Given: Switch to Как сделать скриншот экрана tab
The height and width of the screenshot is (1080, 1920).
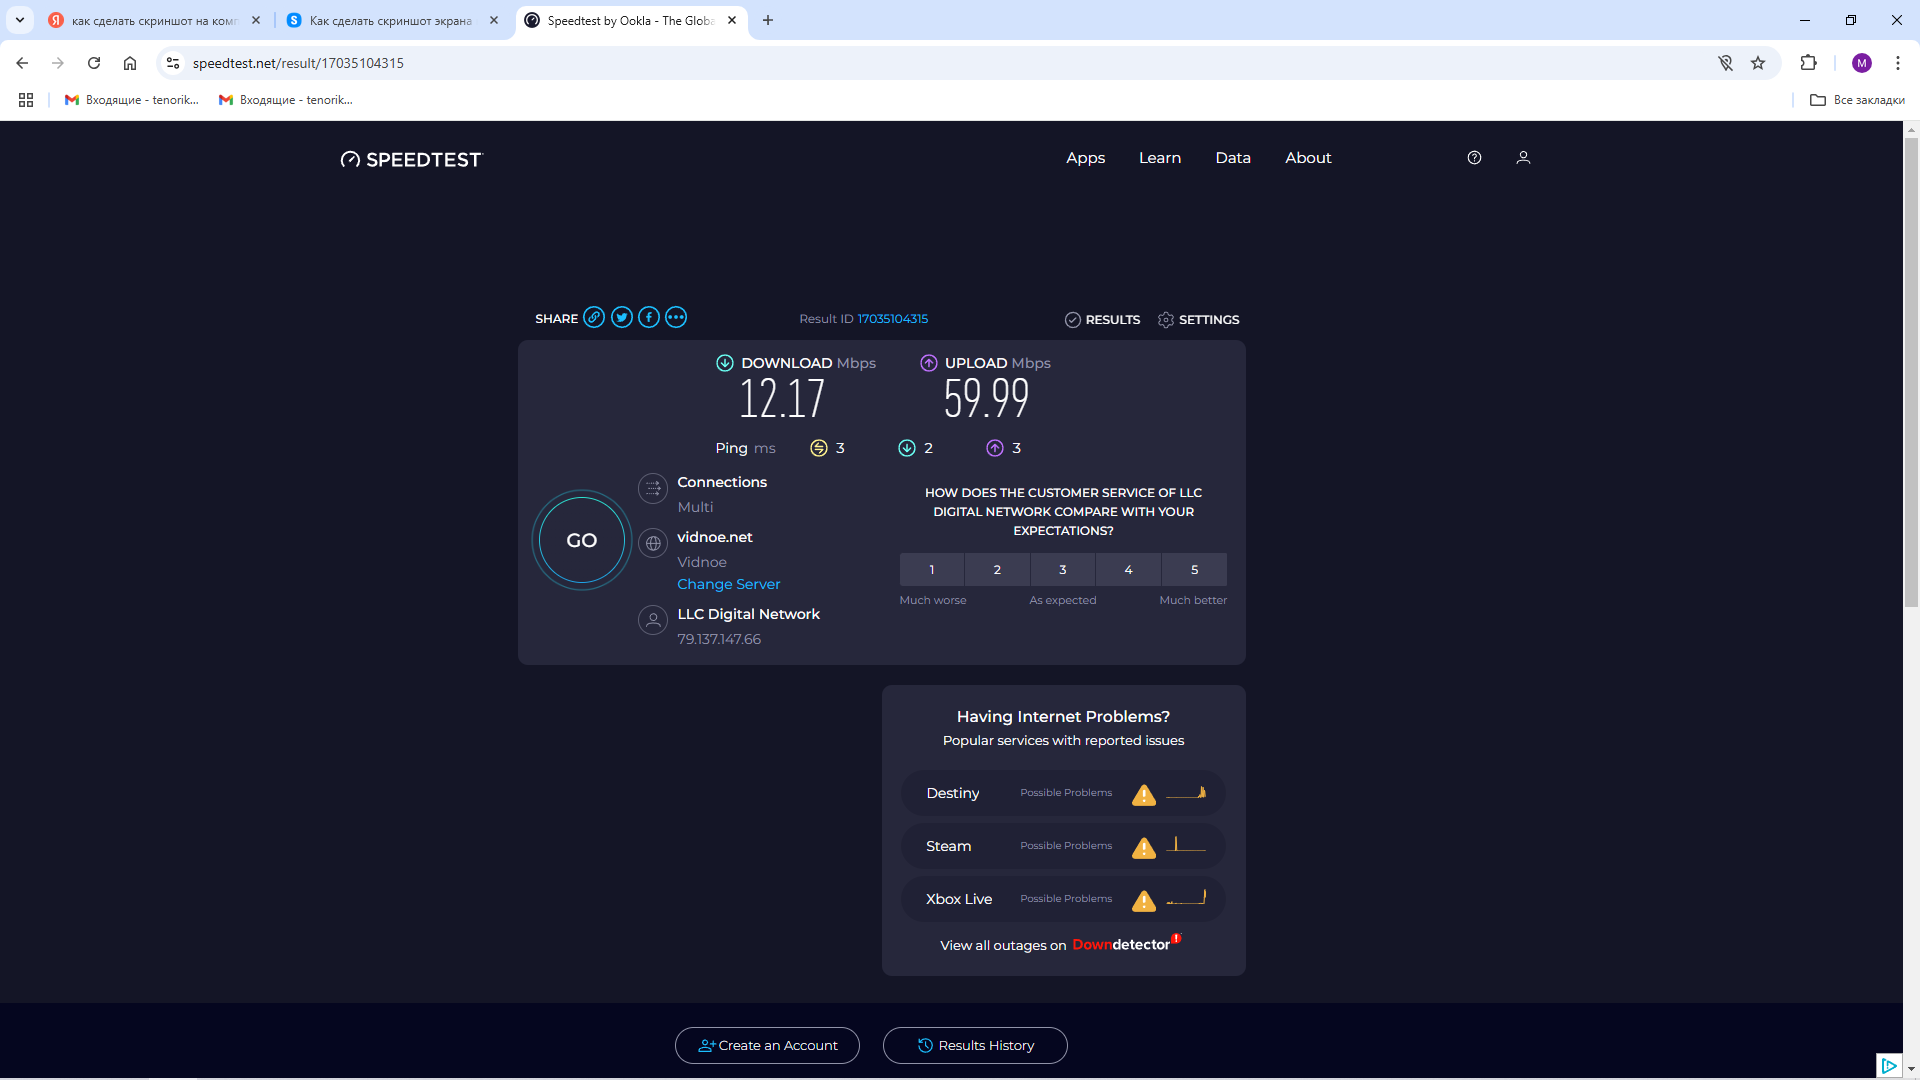Looking at the screenshot, I should point(392,20).
